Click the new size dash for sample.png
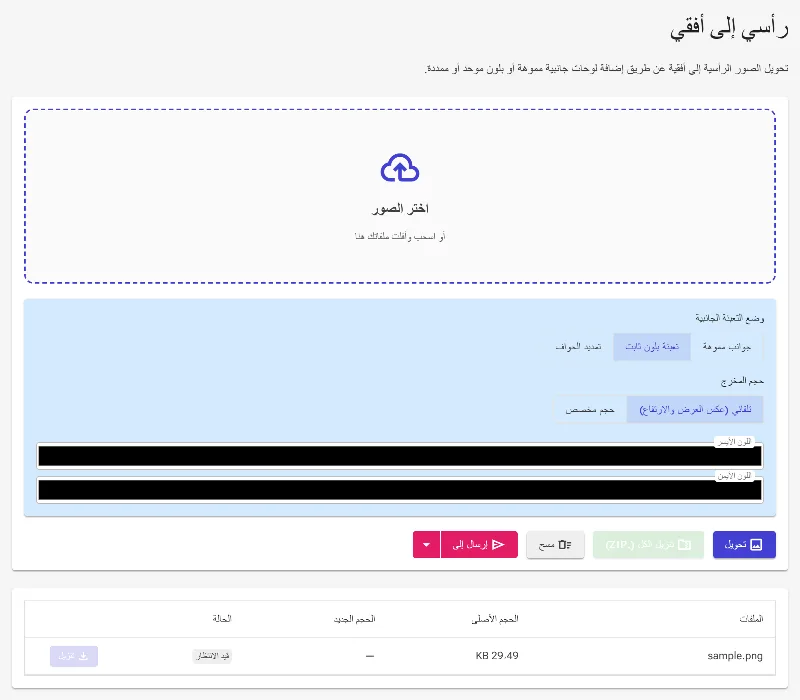This screenshot has height=700, width=800. pyautogui.click(x=370, y=656)
